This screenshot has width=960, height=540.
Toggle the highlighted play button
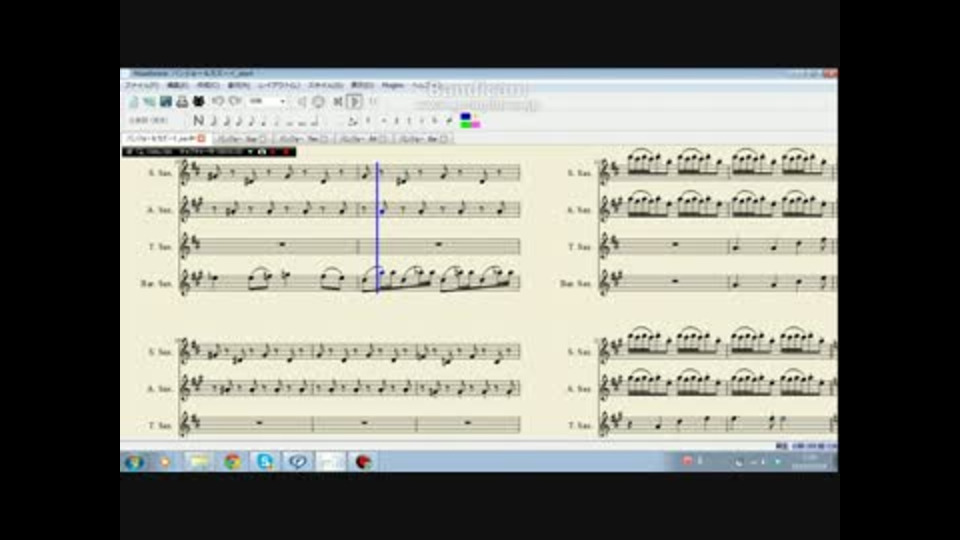coord(354,102)
